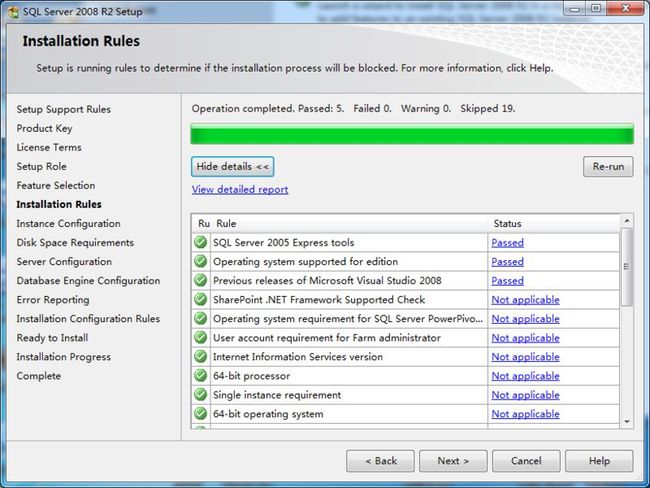
Task: Open Not applicable status for Internet Information Services version
Action: [526, 357]
